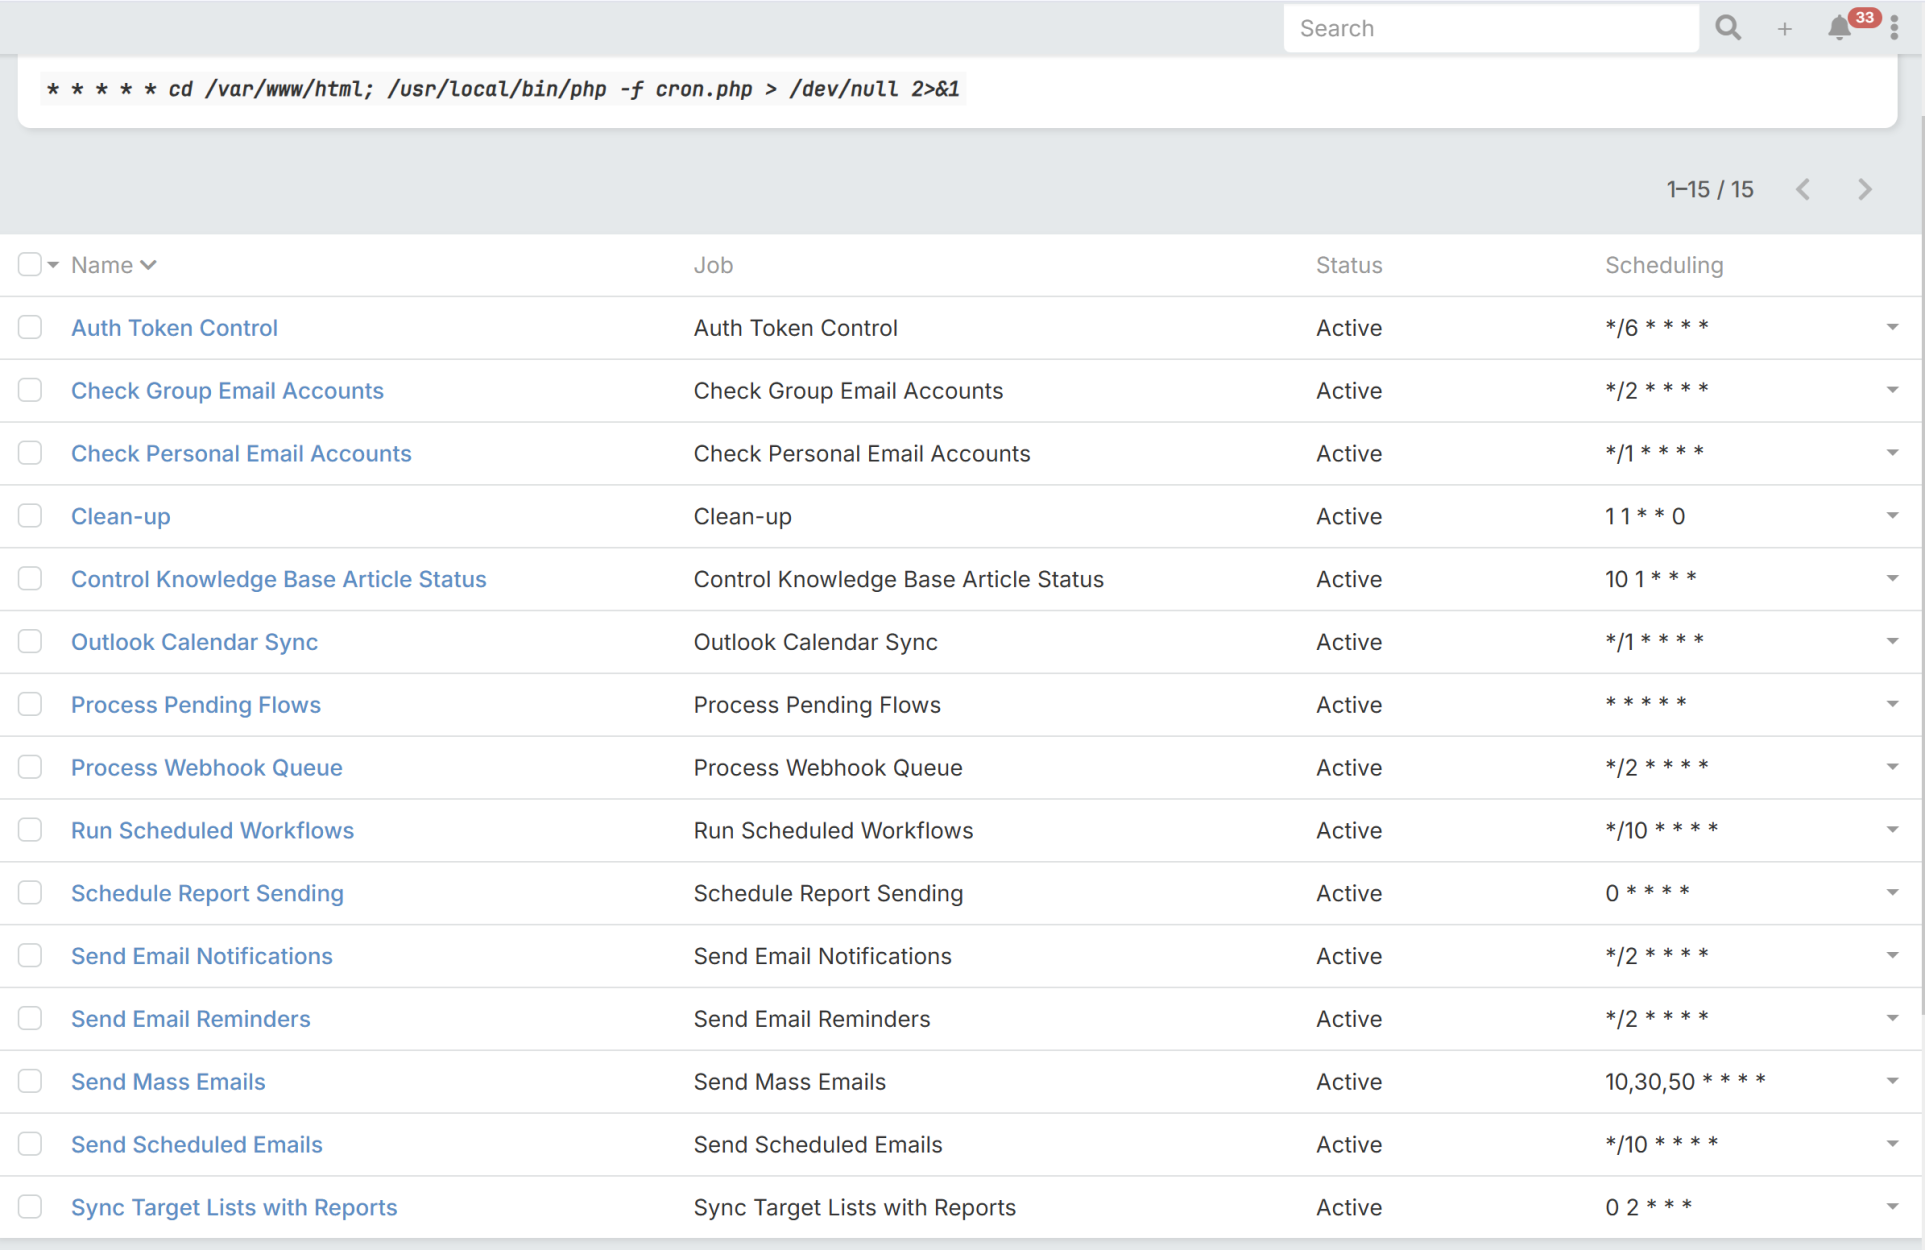Check the Process Pending Flows checkbox
This screenshot has height=1250, width=1925.
(x=30, y=704)
